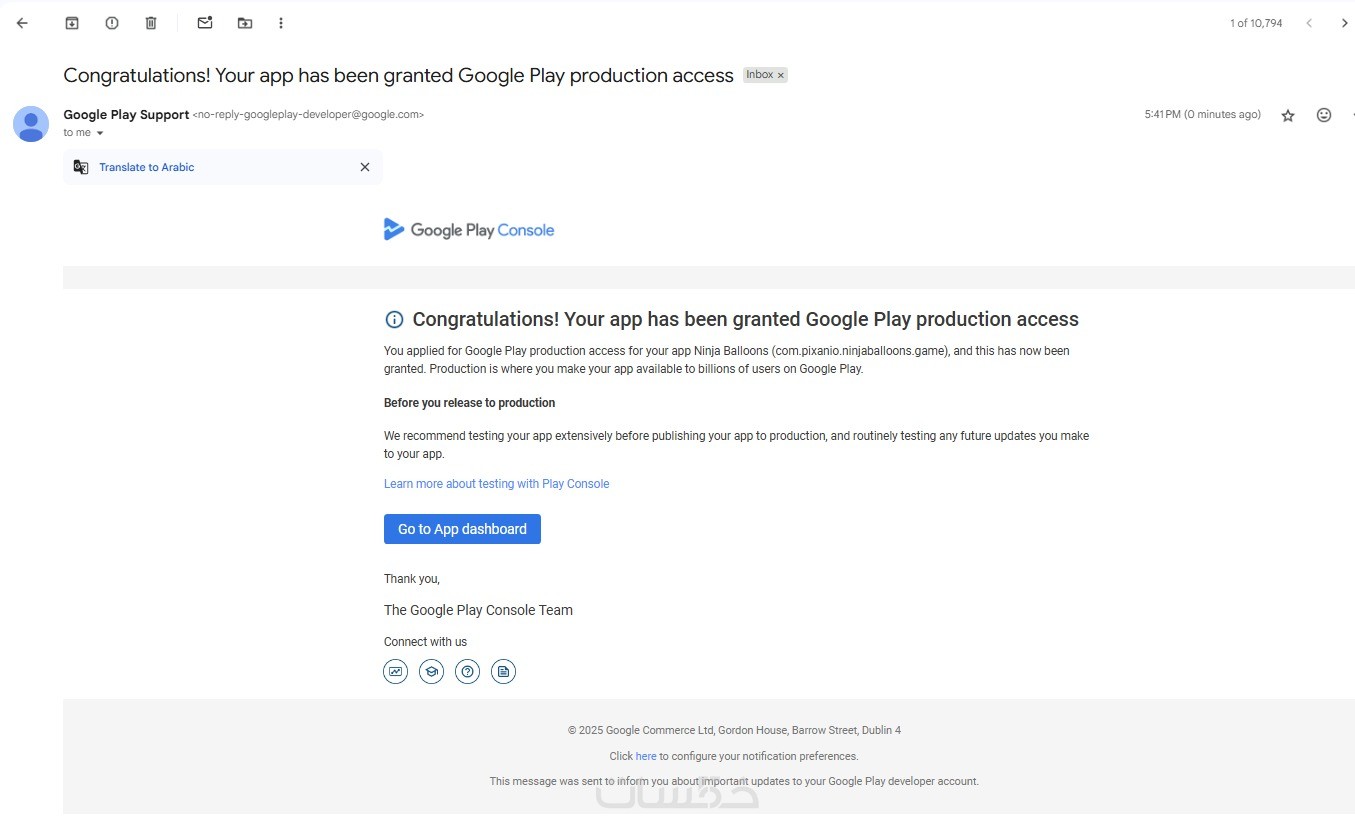This screenshot has width=1355, height=826.
Task: Add an emoji reaction to the email
Action: coord(1324,115)
